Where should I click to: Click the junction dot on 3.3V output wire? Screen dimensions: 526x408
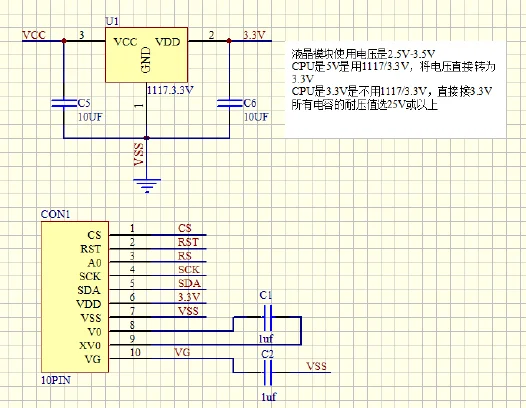tap(229, 41)
